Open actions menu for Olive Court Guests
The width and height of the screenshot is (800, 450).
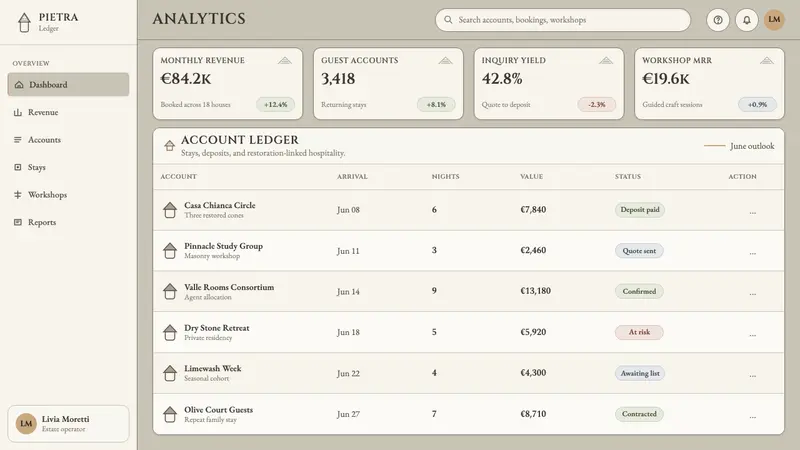point(753,416)
